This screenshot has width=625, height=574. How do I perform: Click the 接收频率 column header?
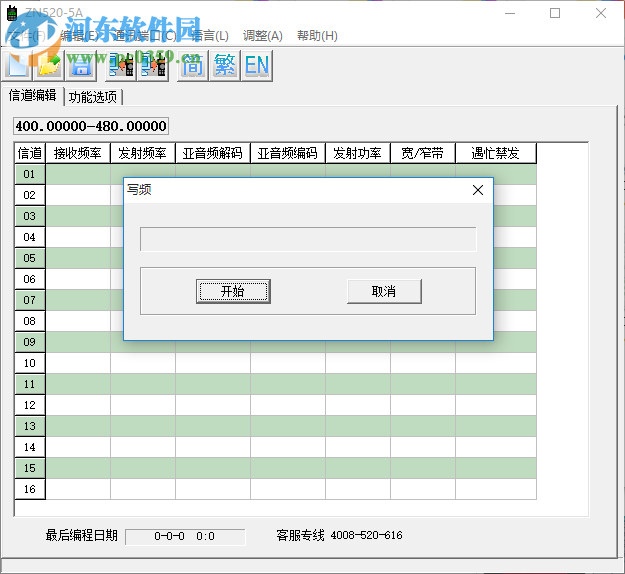coord(78,153)
